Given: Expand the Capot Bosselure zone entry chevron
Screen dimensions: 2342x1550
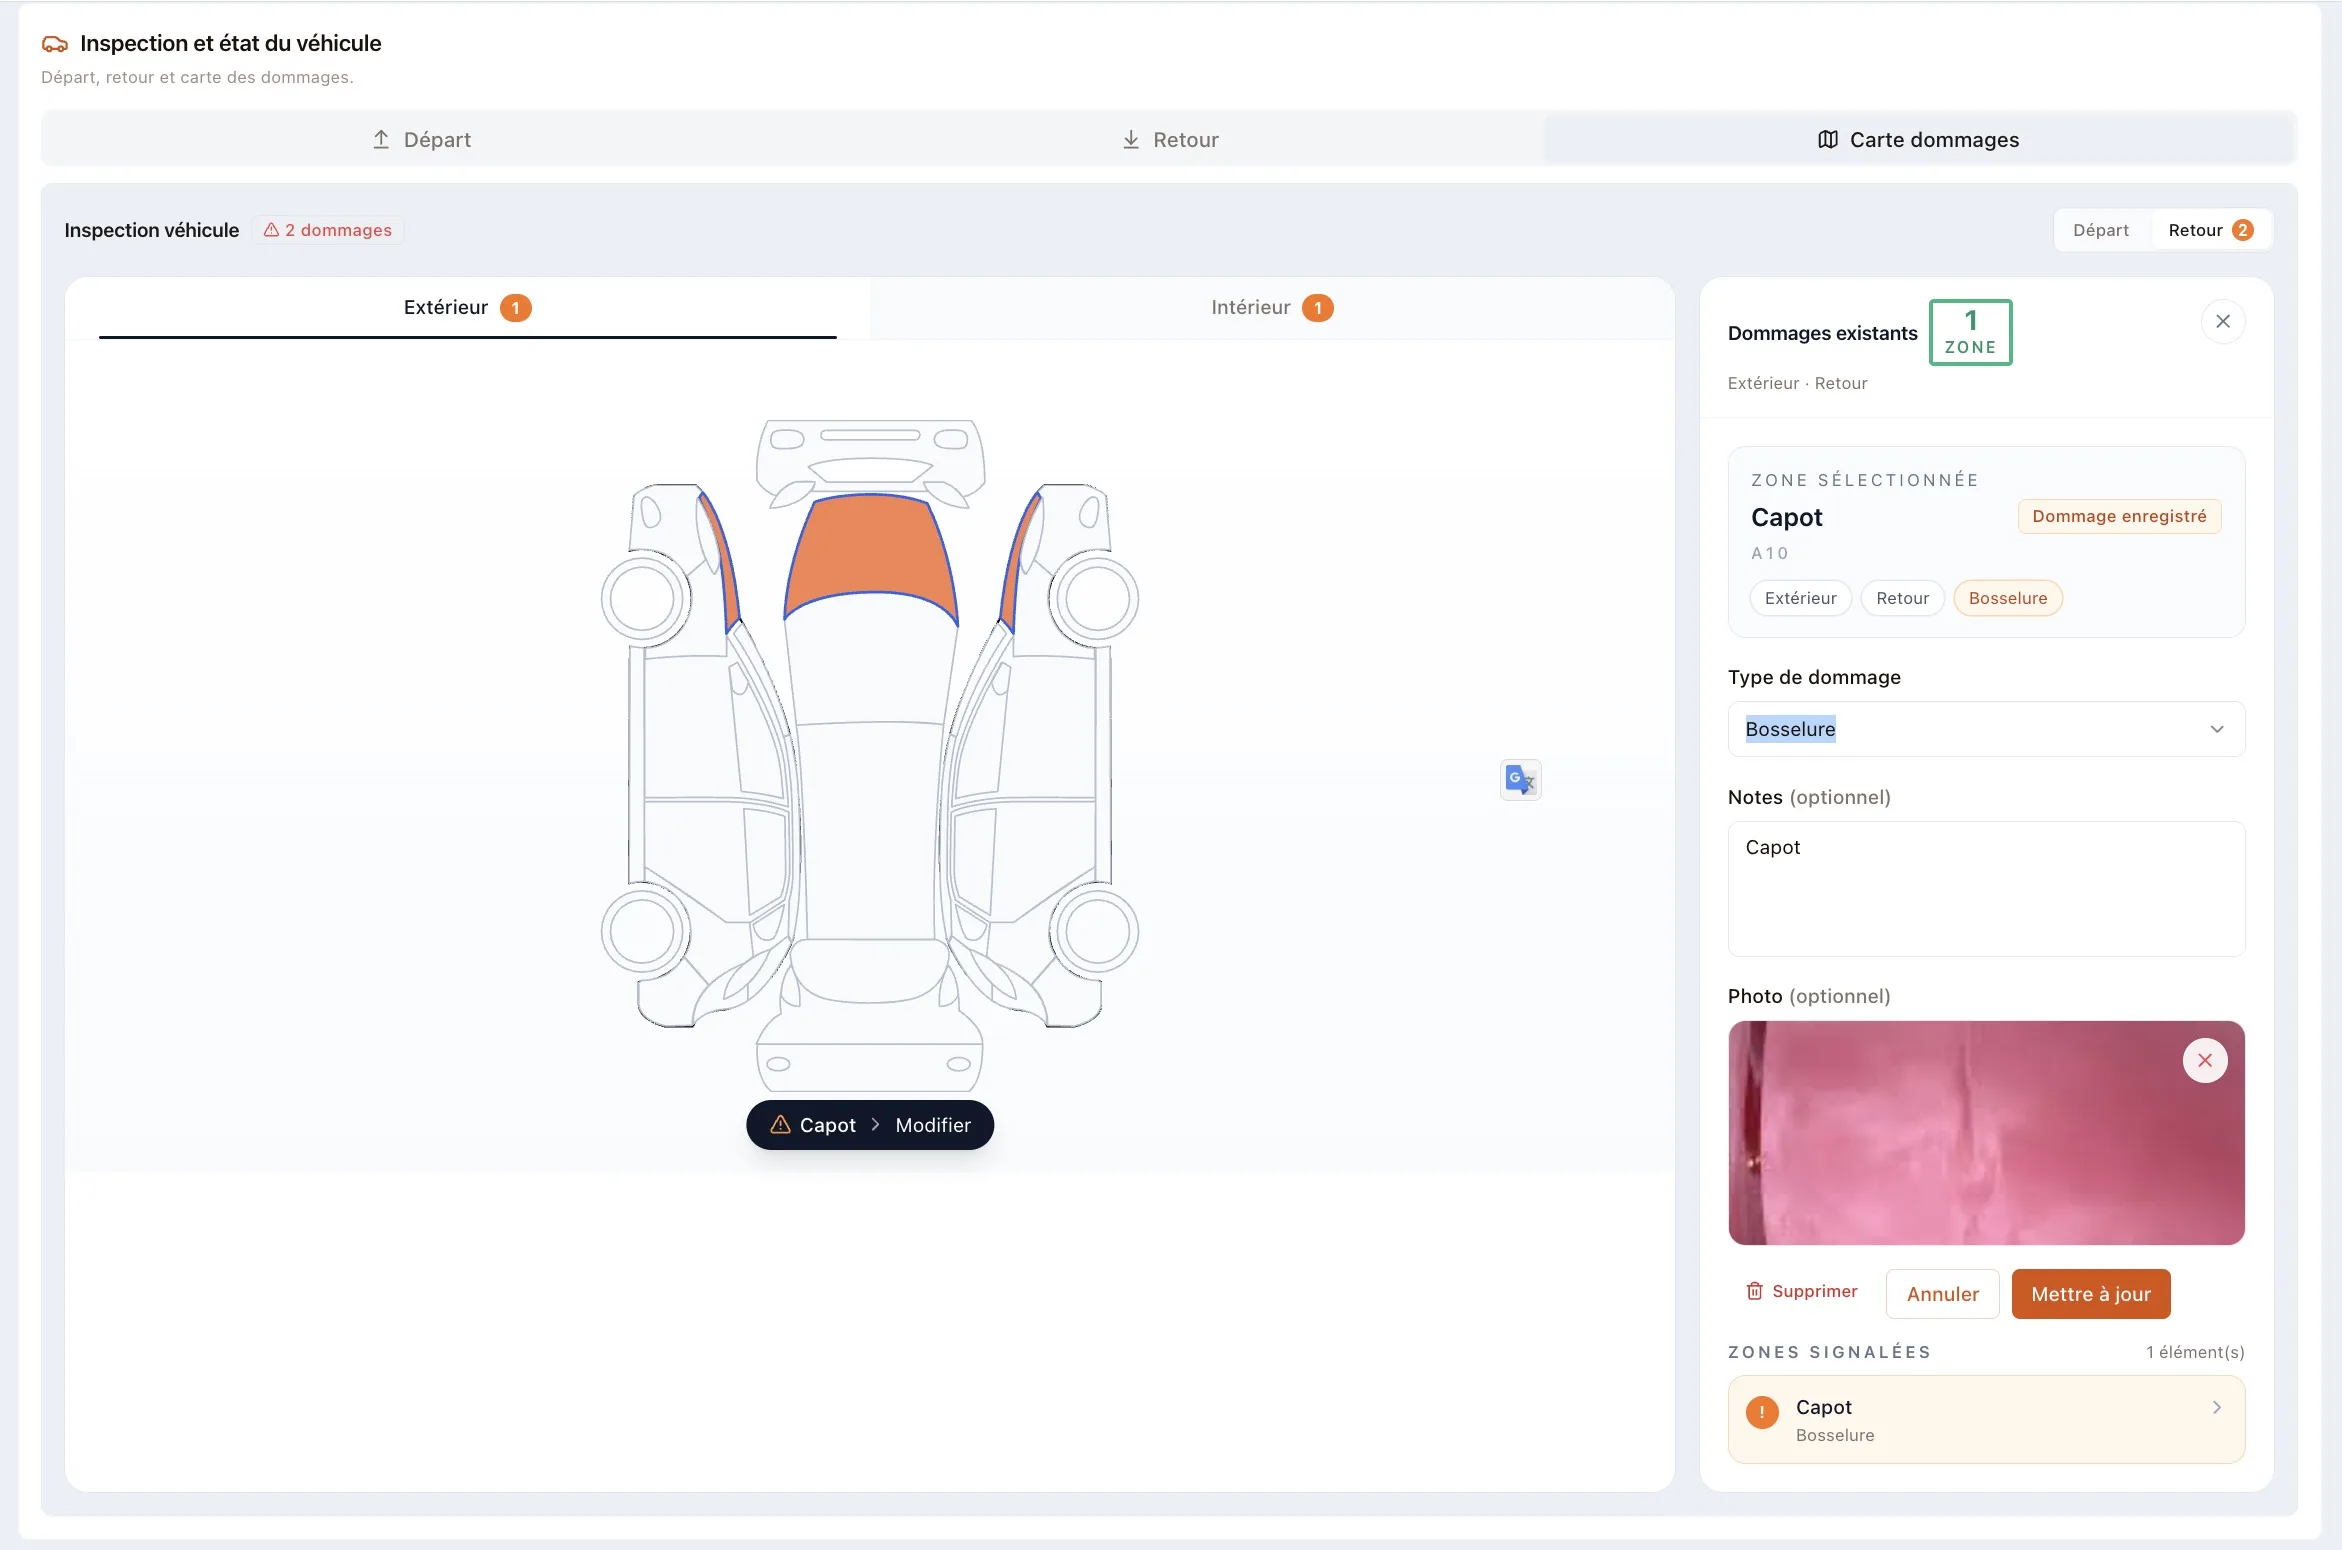Looking at the screenshot, I should click(x=2216, y=1408).
